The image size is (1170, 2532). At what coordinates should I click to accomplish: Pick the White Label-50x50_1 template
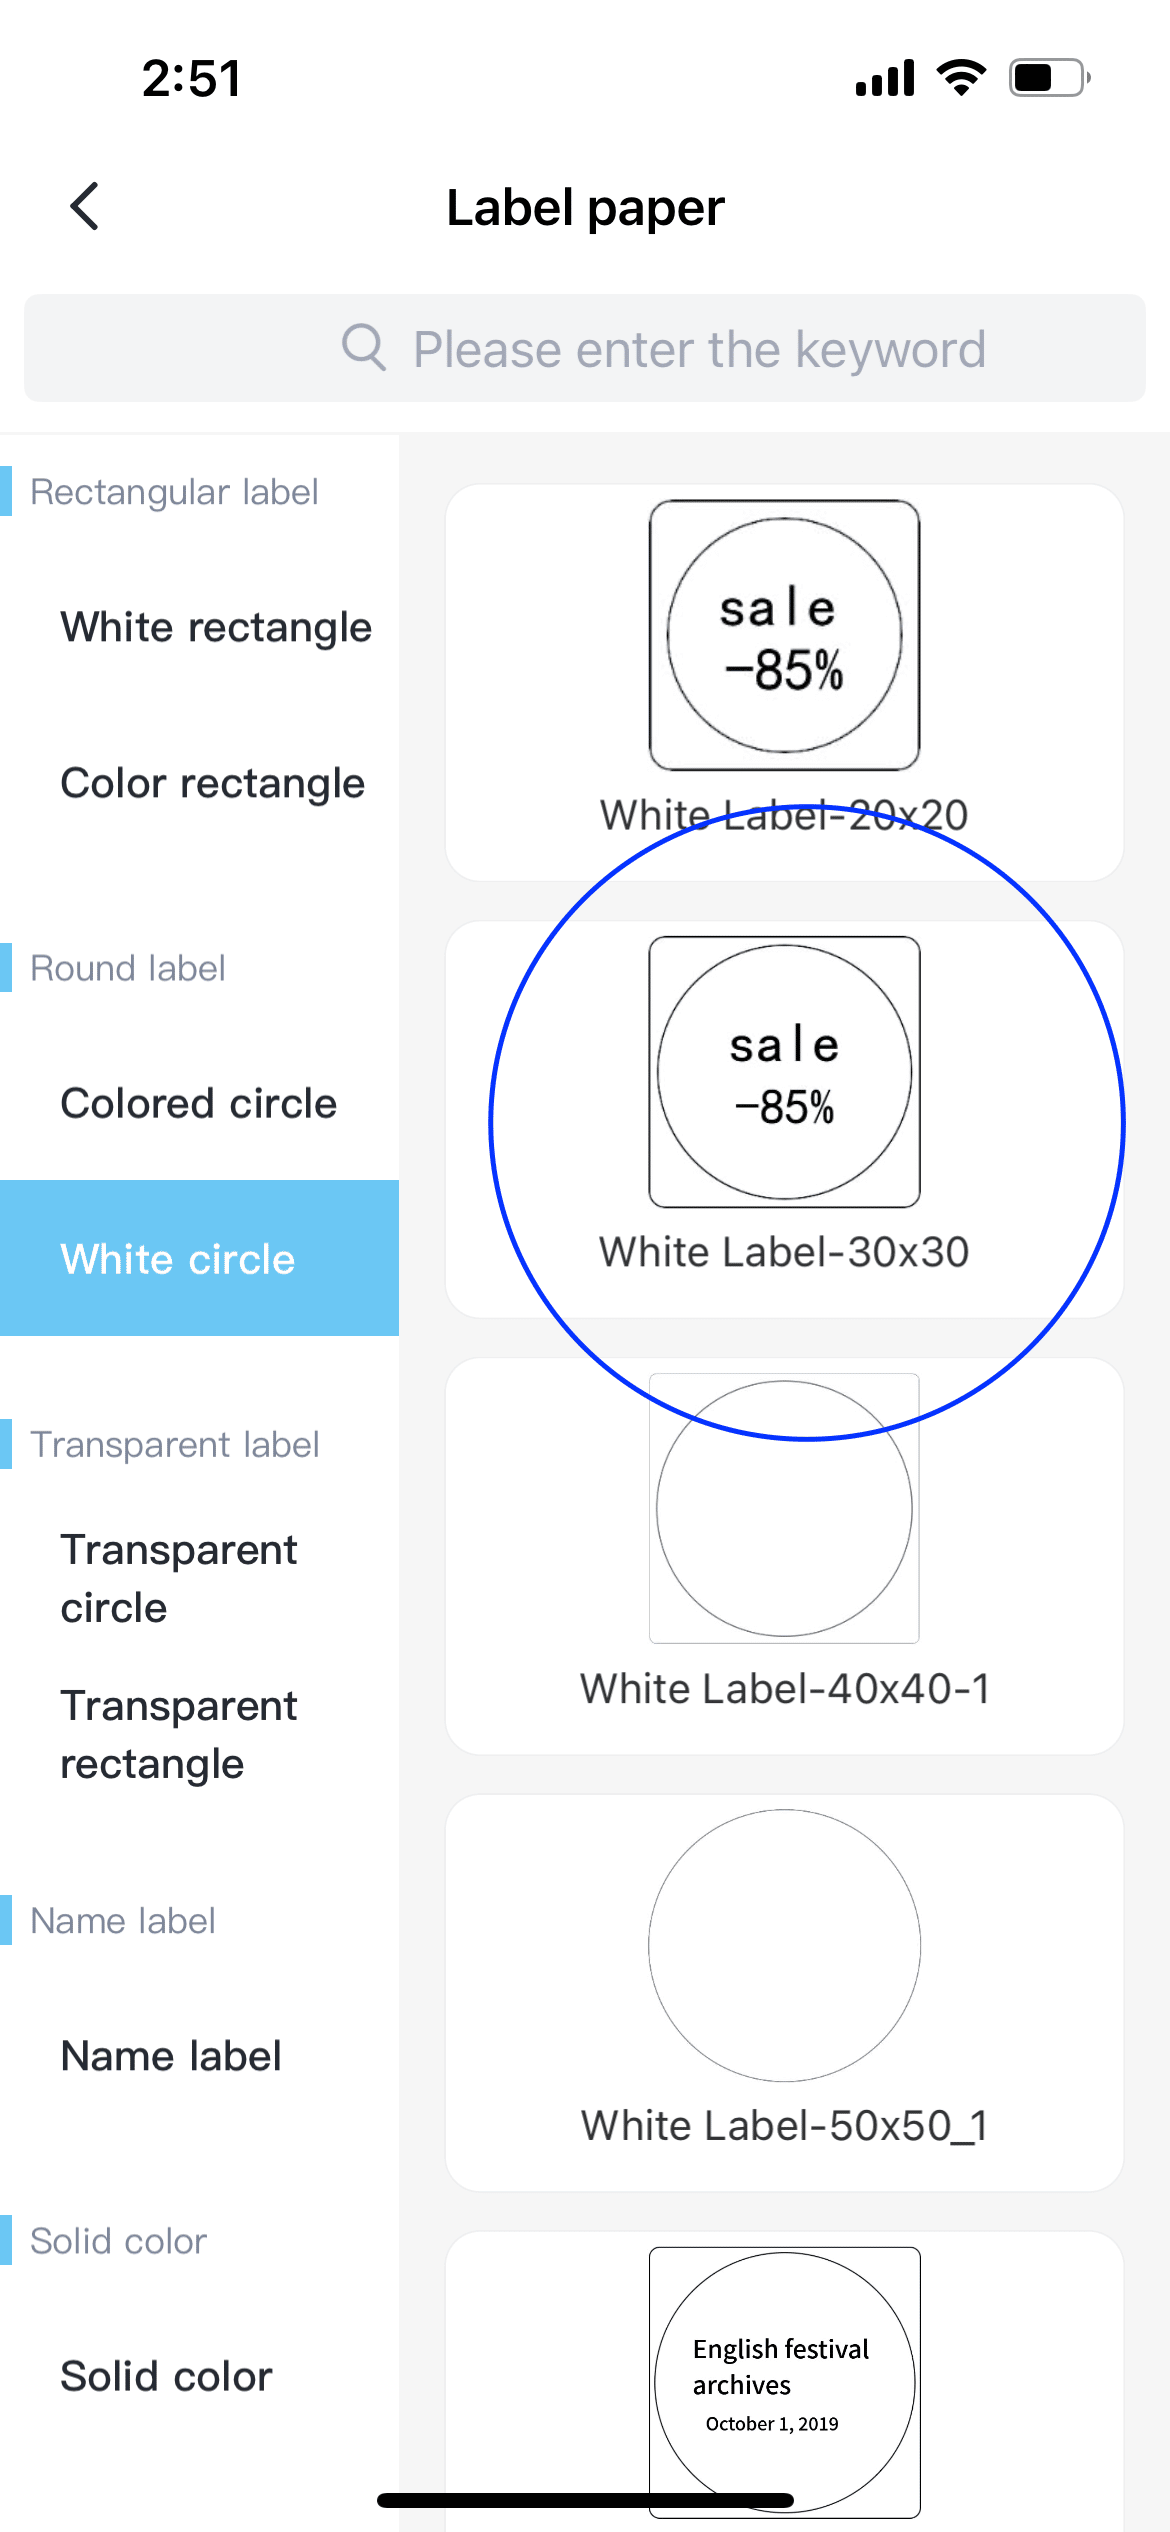click(784, 1946)
